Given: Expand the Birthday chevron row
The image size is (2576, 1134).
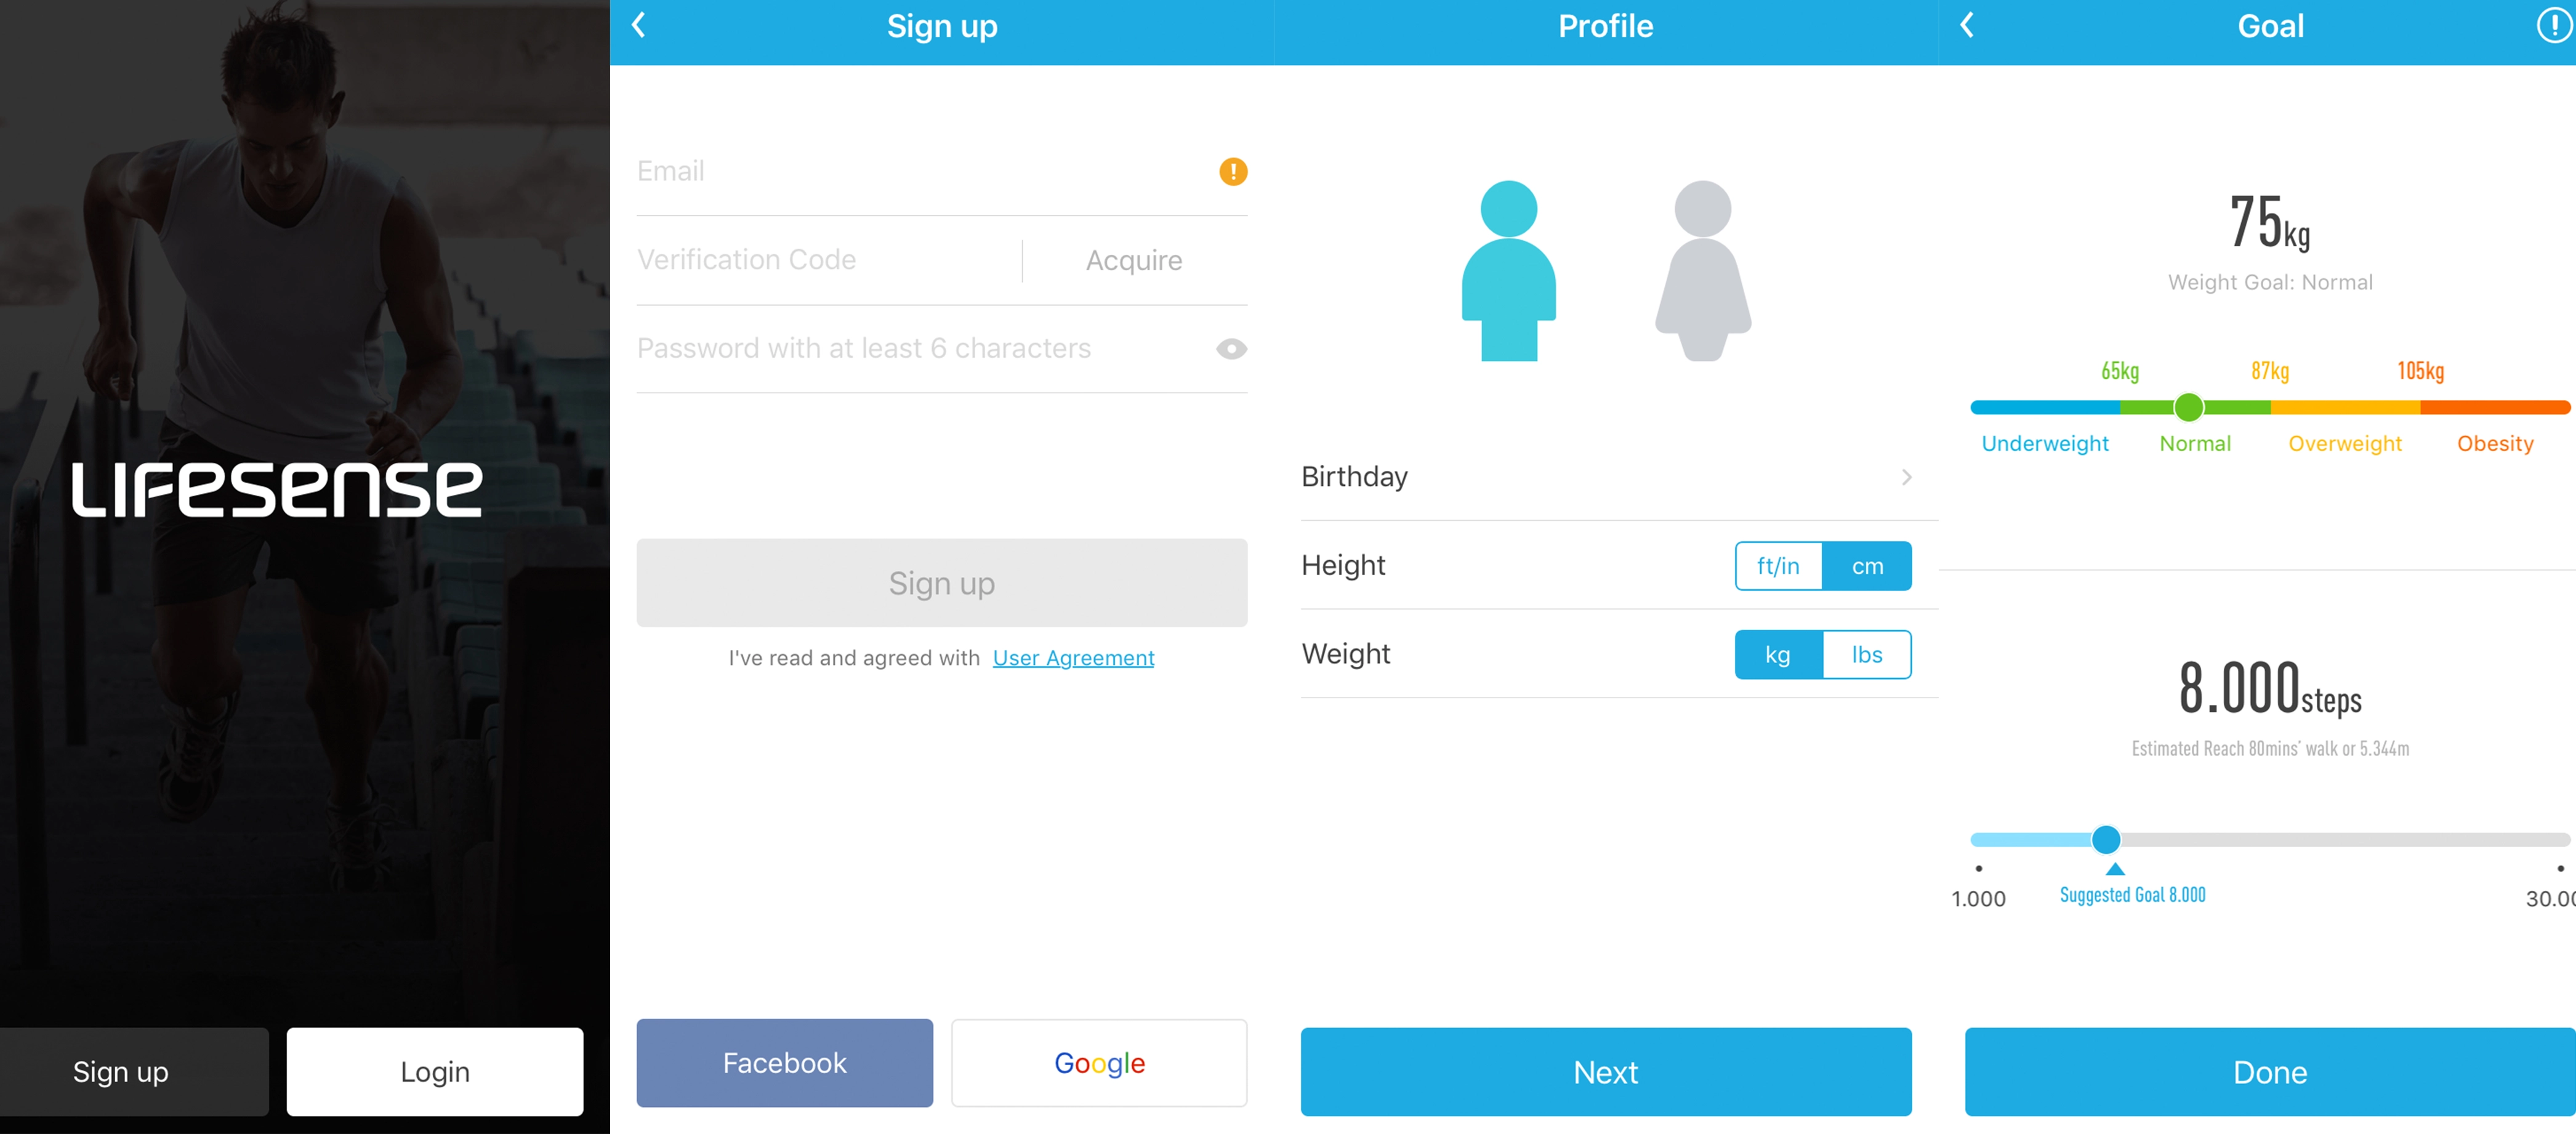Looking at the screenshot, I should click(x=1618, y=477).
